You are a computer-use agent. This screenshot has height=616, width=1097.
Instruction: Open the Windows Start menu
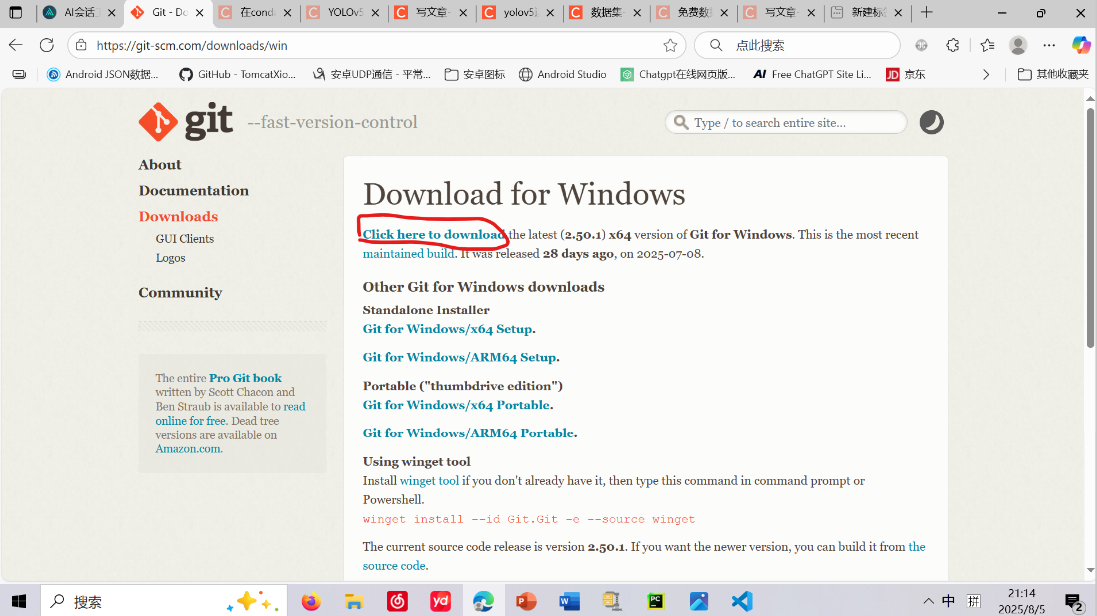point(20,601)
